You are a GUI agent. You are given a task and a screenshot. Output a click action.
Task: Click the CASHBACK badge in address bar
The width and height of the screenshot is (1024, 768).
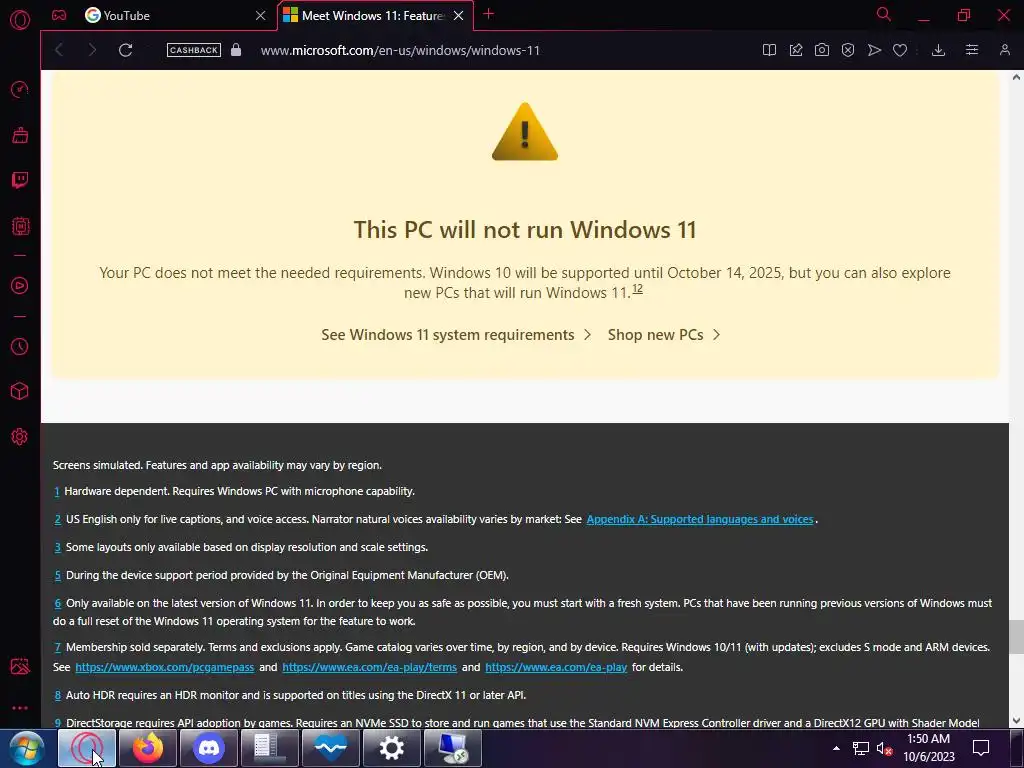193,50
